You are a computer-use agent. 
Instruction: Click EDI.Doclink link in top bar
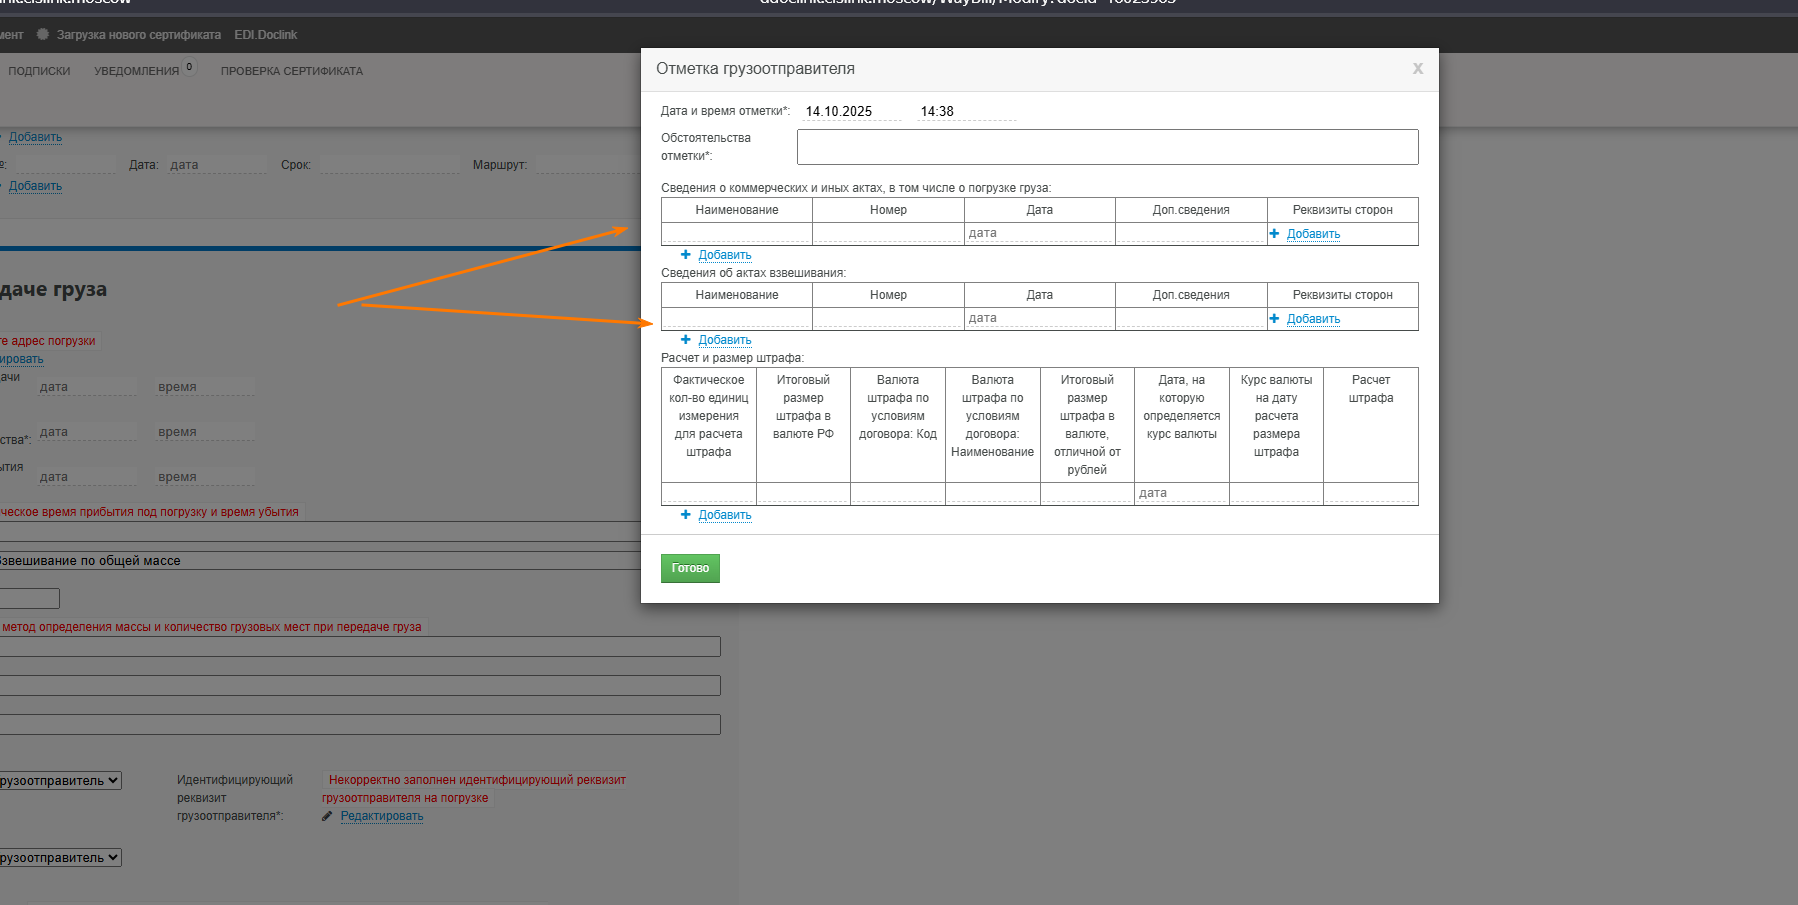pyautogui.click(x=265, y=35)
